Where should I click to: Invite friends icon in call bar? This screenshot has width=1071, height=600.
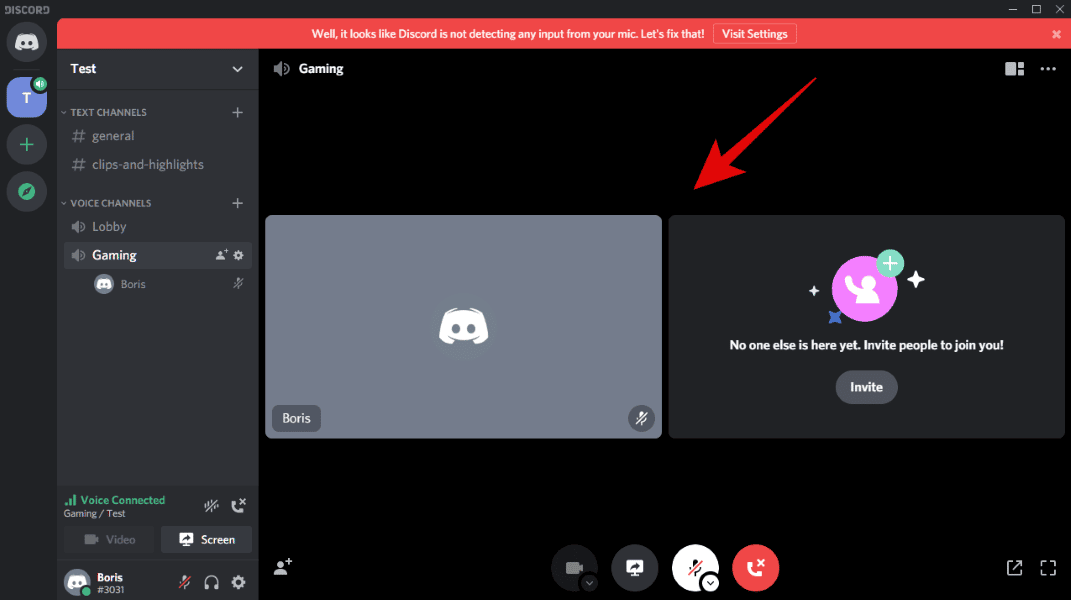click(x=283, y=567)
